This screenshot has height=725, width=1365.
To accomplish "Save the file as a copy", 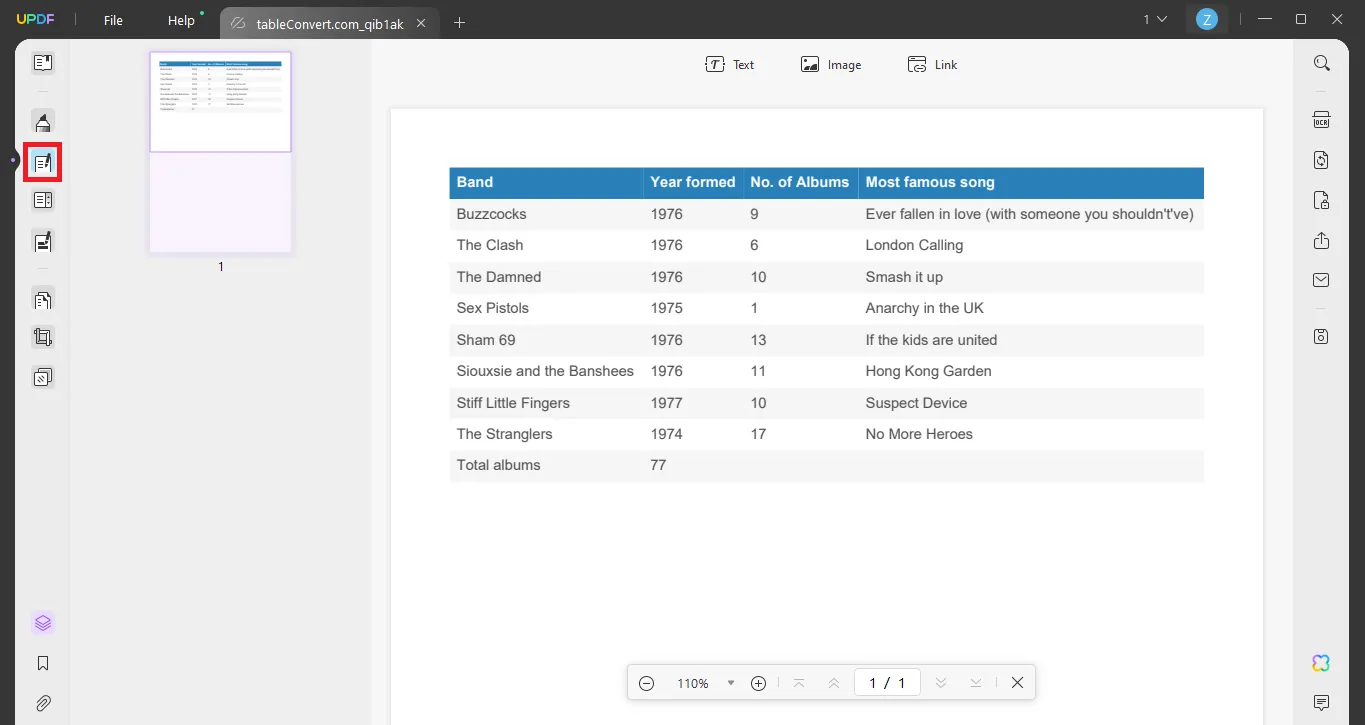I will click(x=1321, y=337).
